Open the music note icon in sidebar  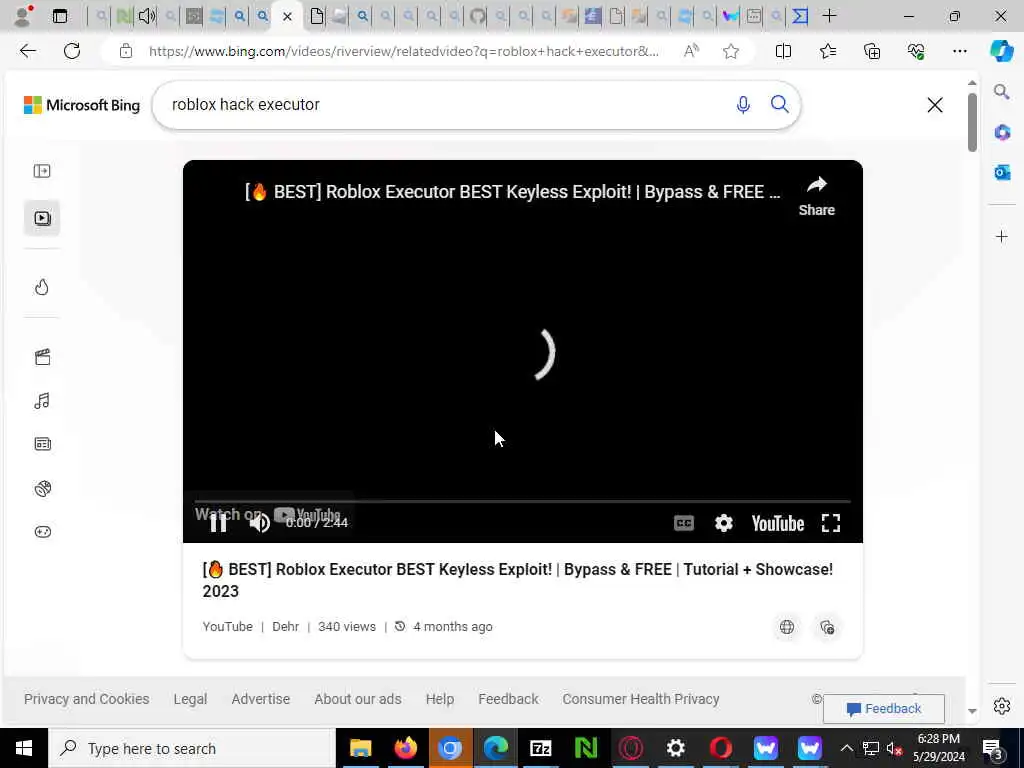pos(42,401)
